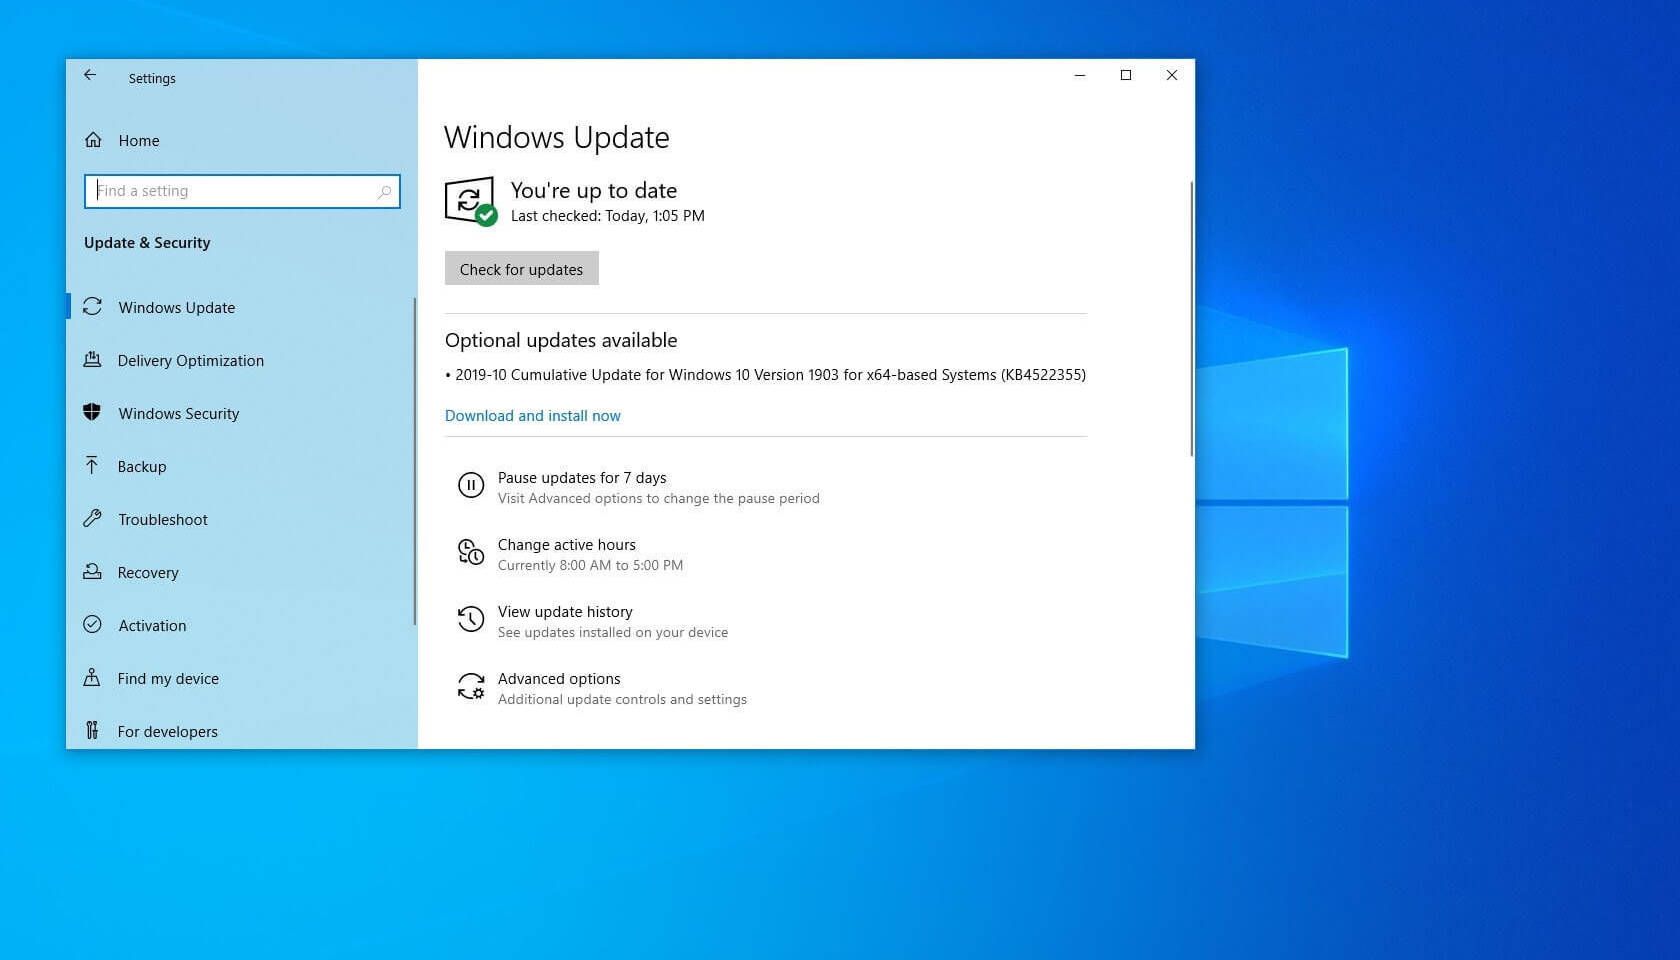The width and height of the screenshot is (1680, 960).
Task: Open Windows Update from the sidebar
Action: [176, 307]
